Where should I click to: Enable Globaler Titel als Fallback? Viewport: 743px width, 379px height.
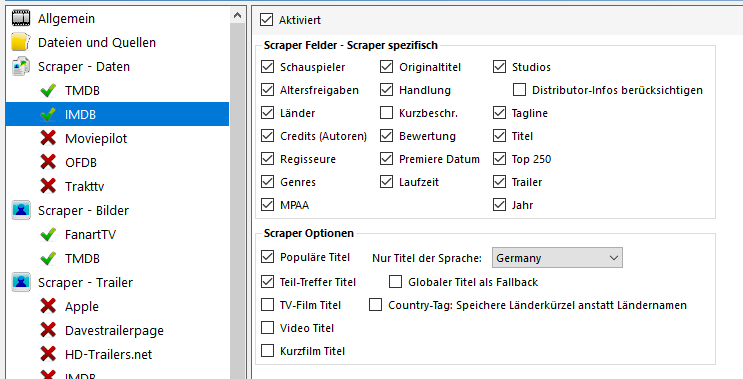click(396, 282)
